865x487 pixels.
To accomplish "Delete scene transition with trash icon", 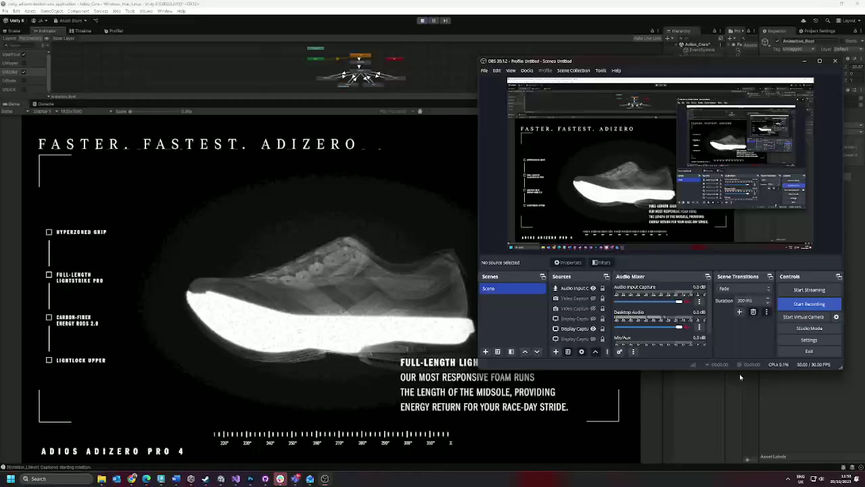I will pos(753,312).
